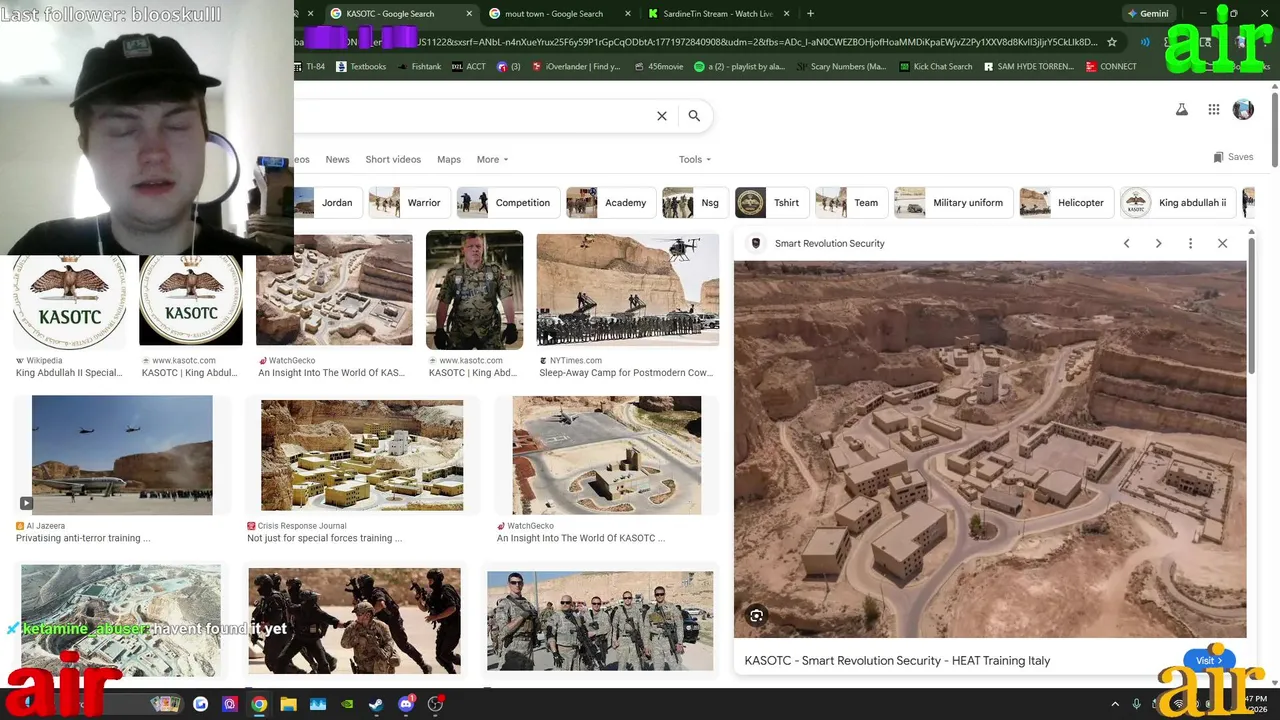
Task: Open the preview panel three-dot menu
Action: tap(1190, 243)
